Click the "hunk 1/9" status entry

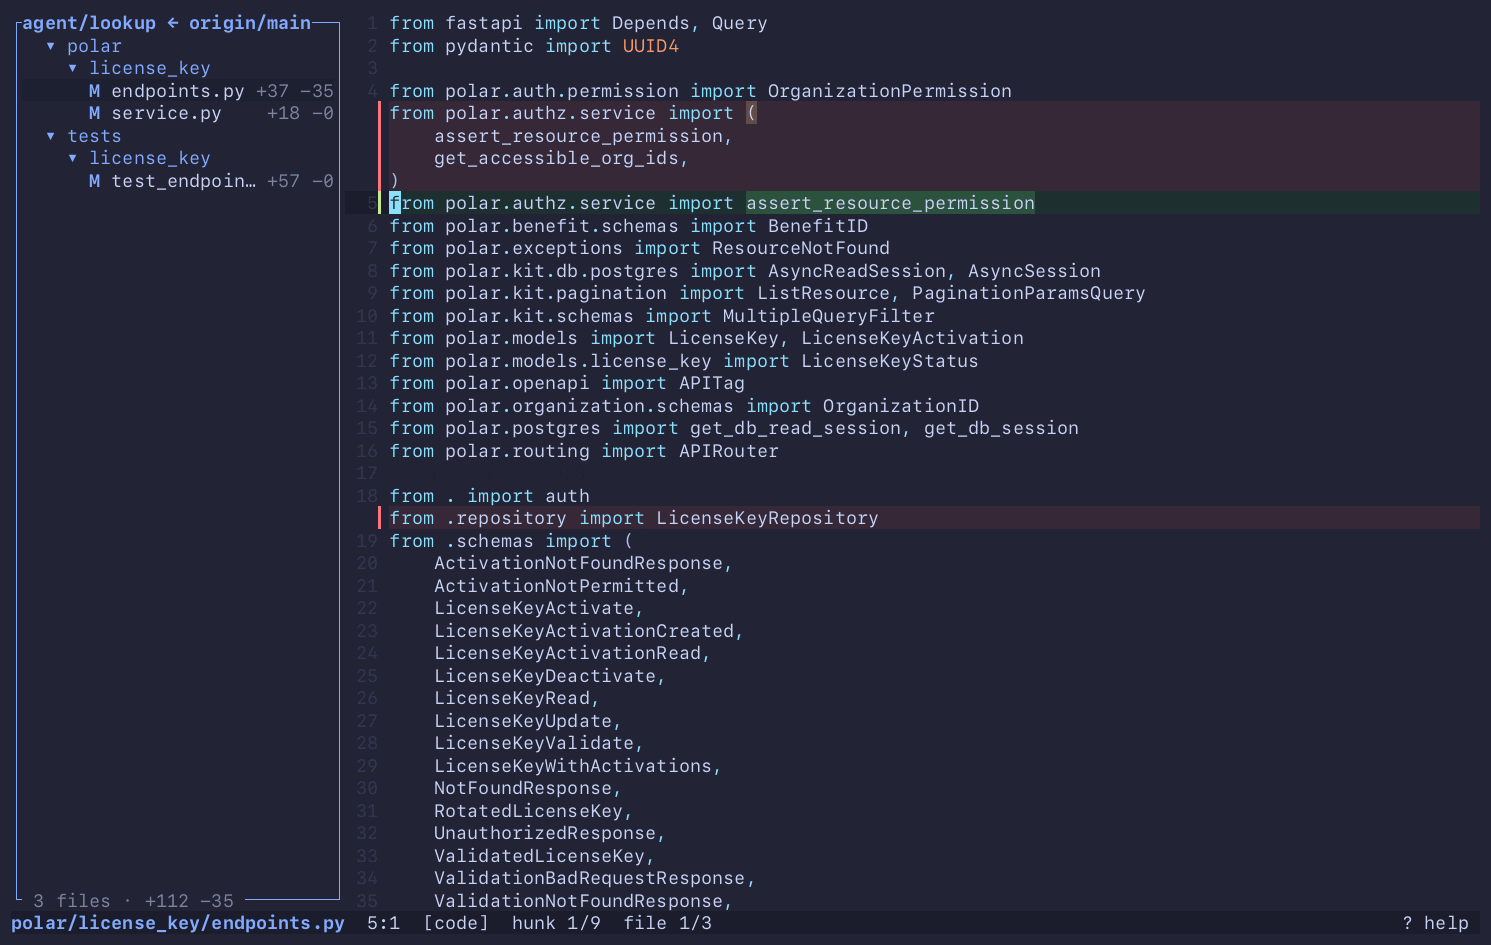(x=556, y=923)
